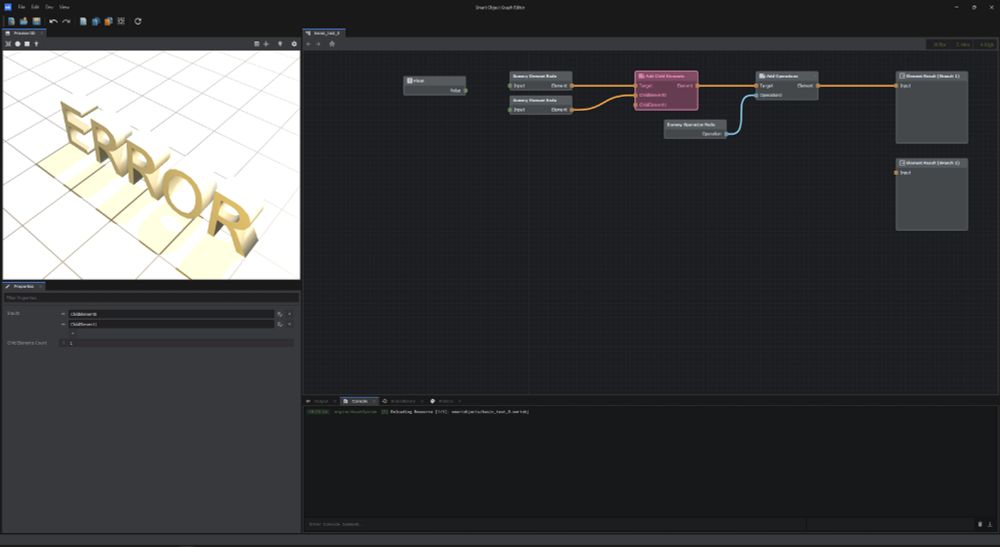Click the add-entry plus below the inputs list
Screen dimensions: 1000x547
tap(72, 333)
